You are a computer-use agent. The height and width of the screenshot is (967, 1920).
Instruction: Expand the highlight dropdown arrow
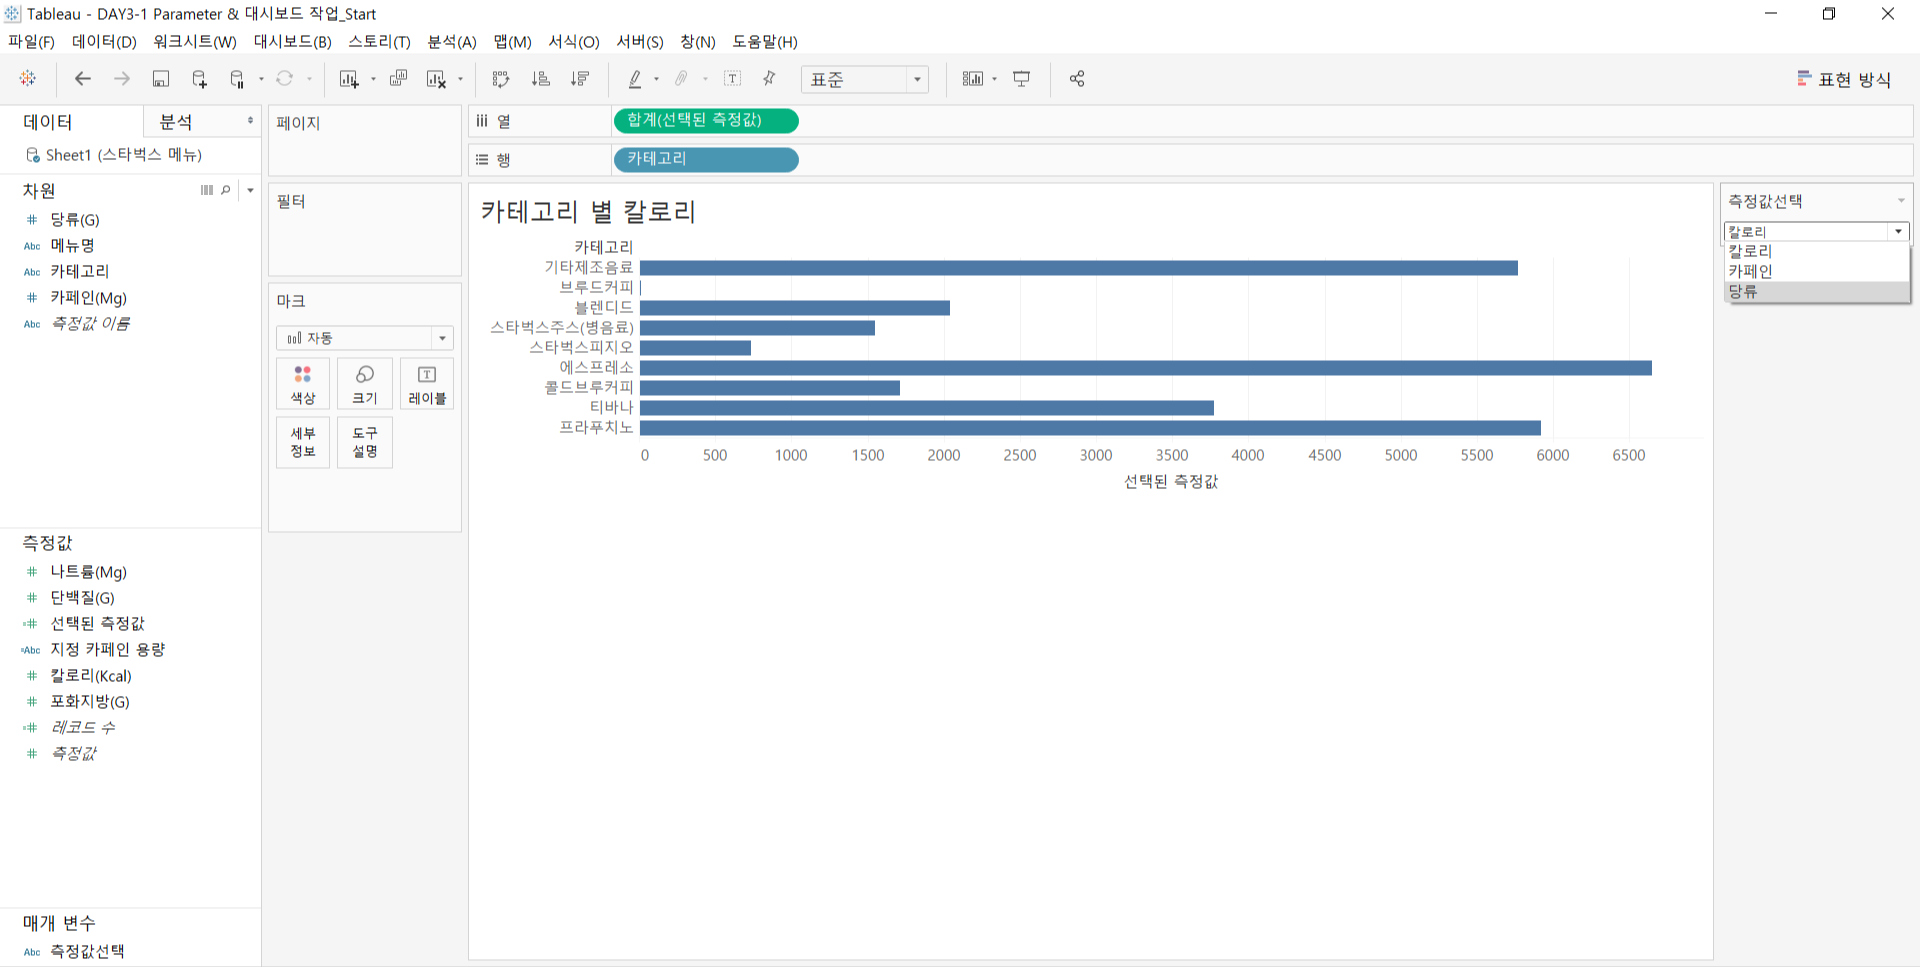[x=656, y=79]
